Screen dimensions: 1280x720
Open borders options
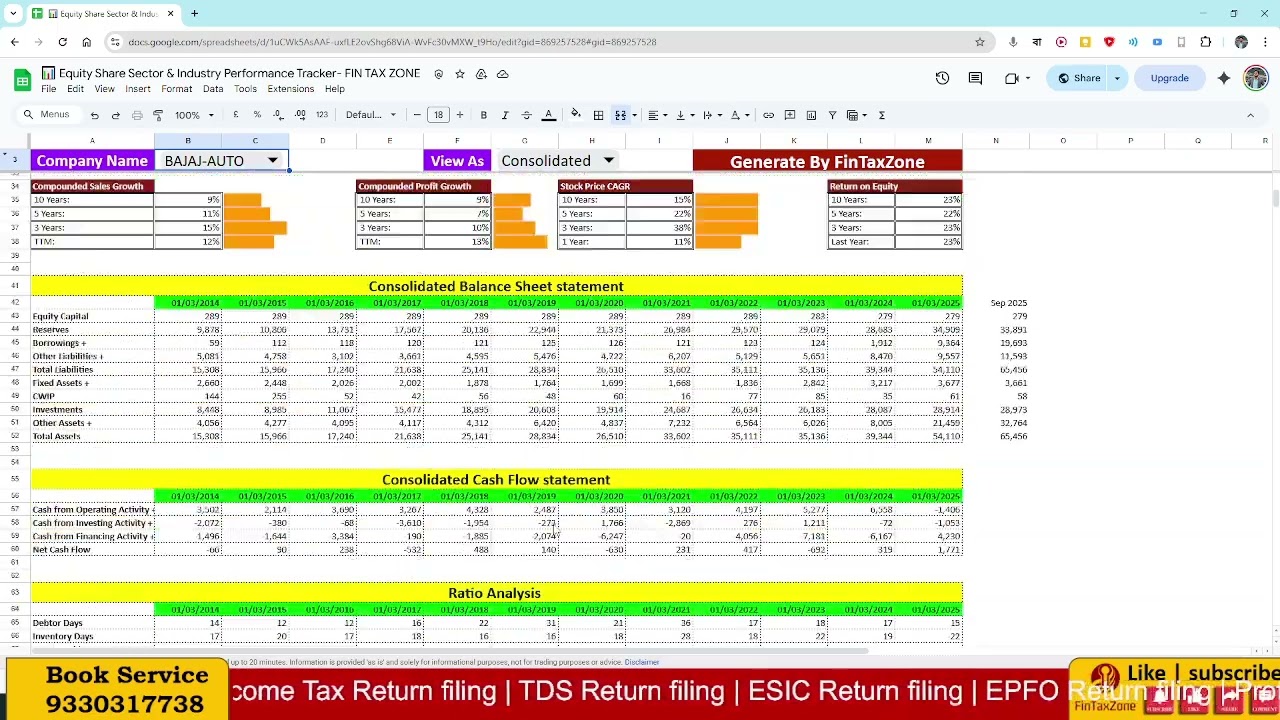pyautogui.click(x=598, y=115)
